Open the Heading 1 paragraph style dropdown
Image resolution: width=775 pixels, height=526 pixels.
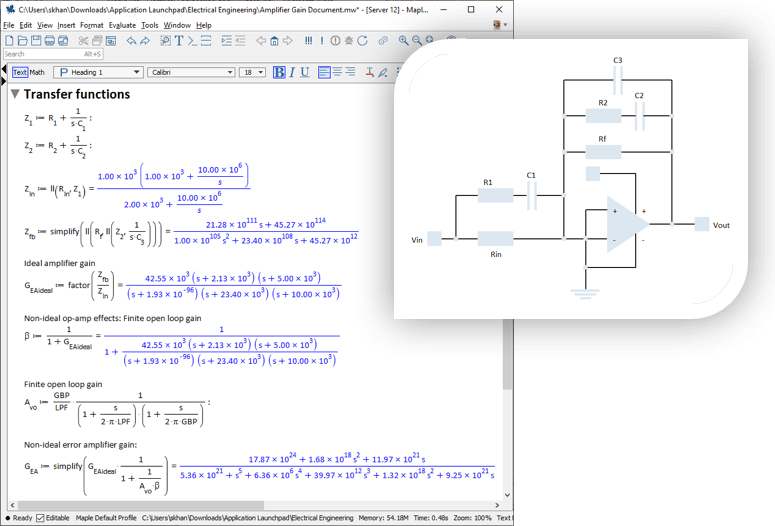coord(98,72)
